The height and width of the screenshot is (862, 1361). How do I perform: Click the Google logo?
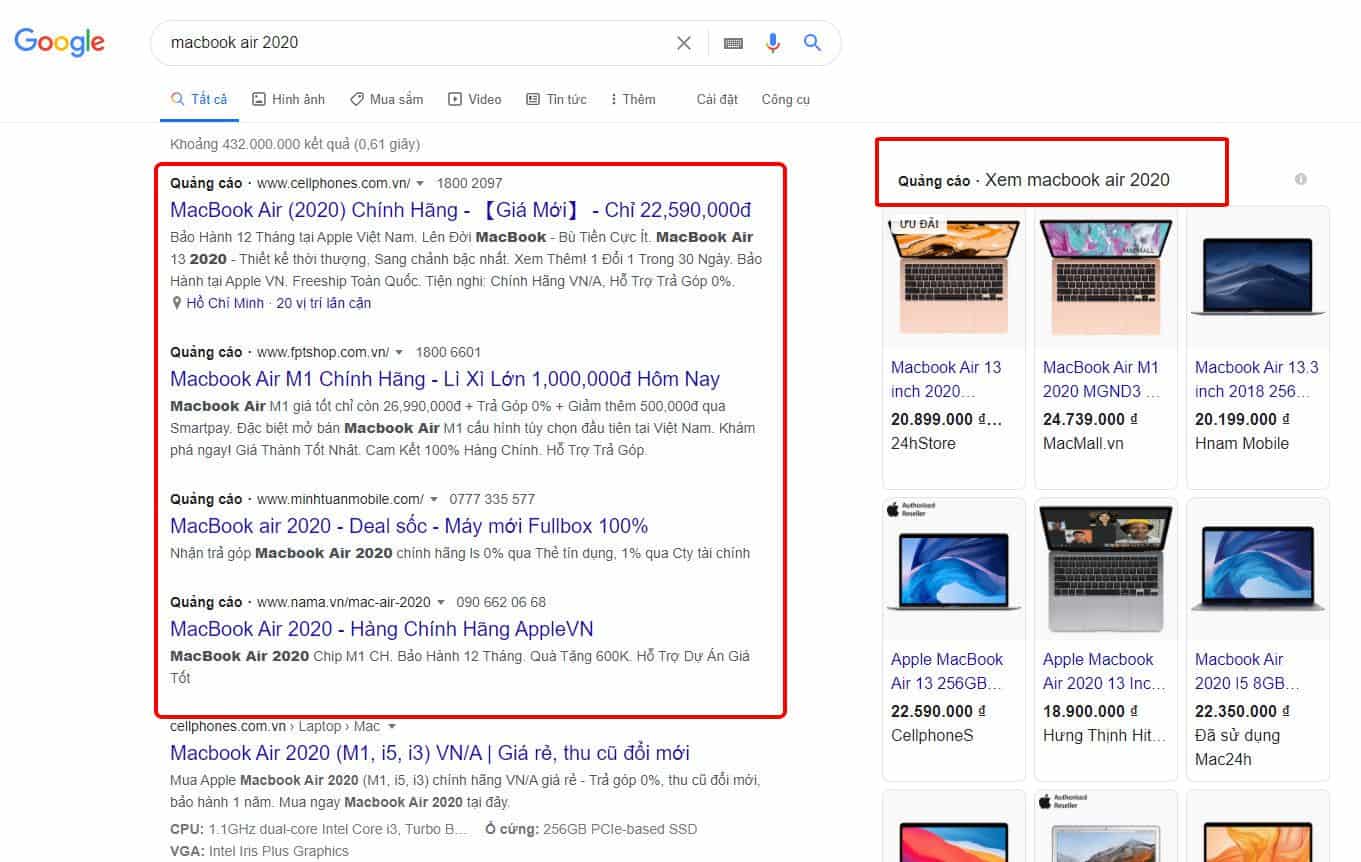tap(59, 42)
